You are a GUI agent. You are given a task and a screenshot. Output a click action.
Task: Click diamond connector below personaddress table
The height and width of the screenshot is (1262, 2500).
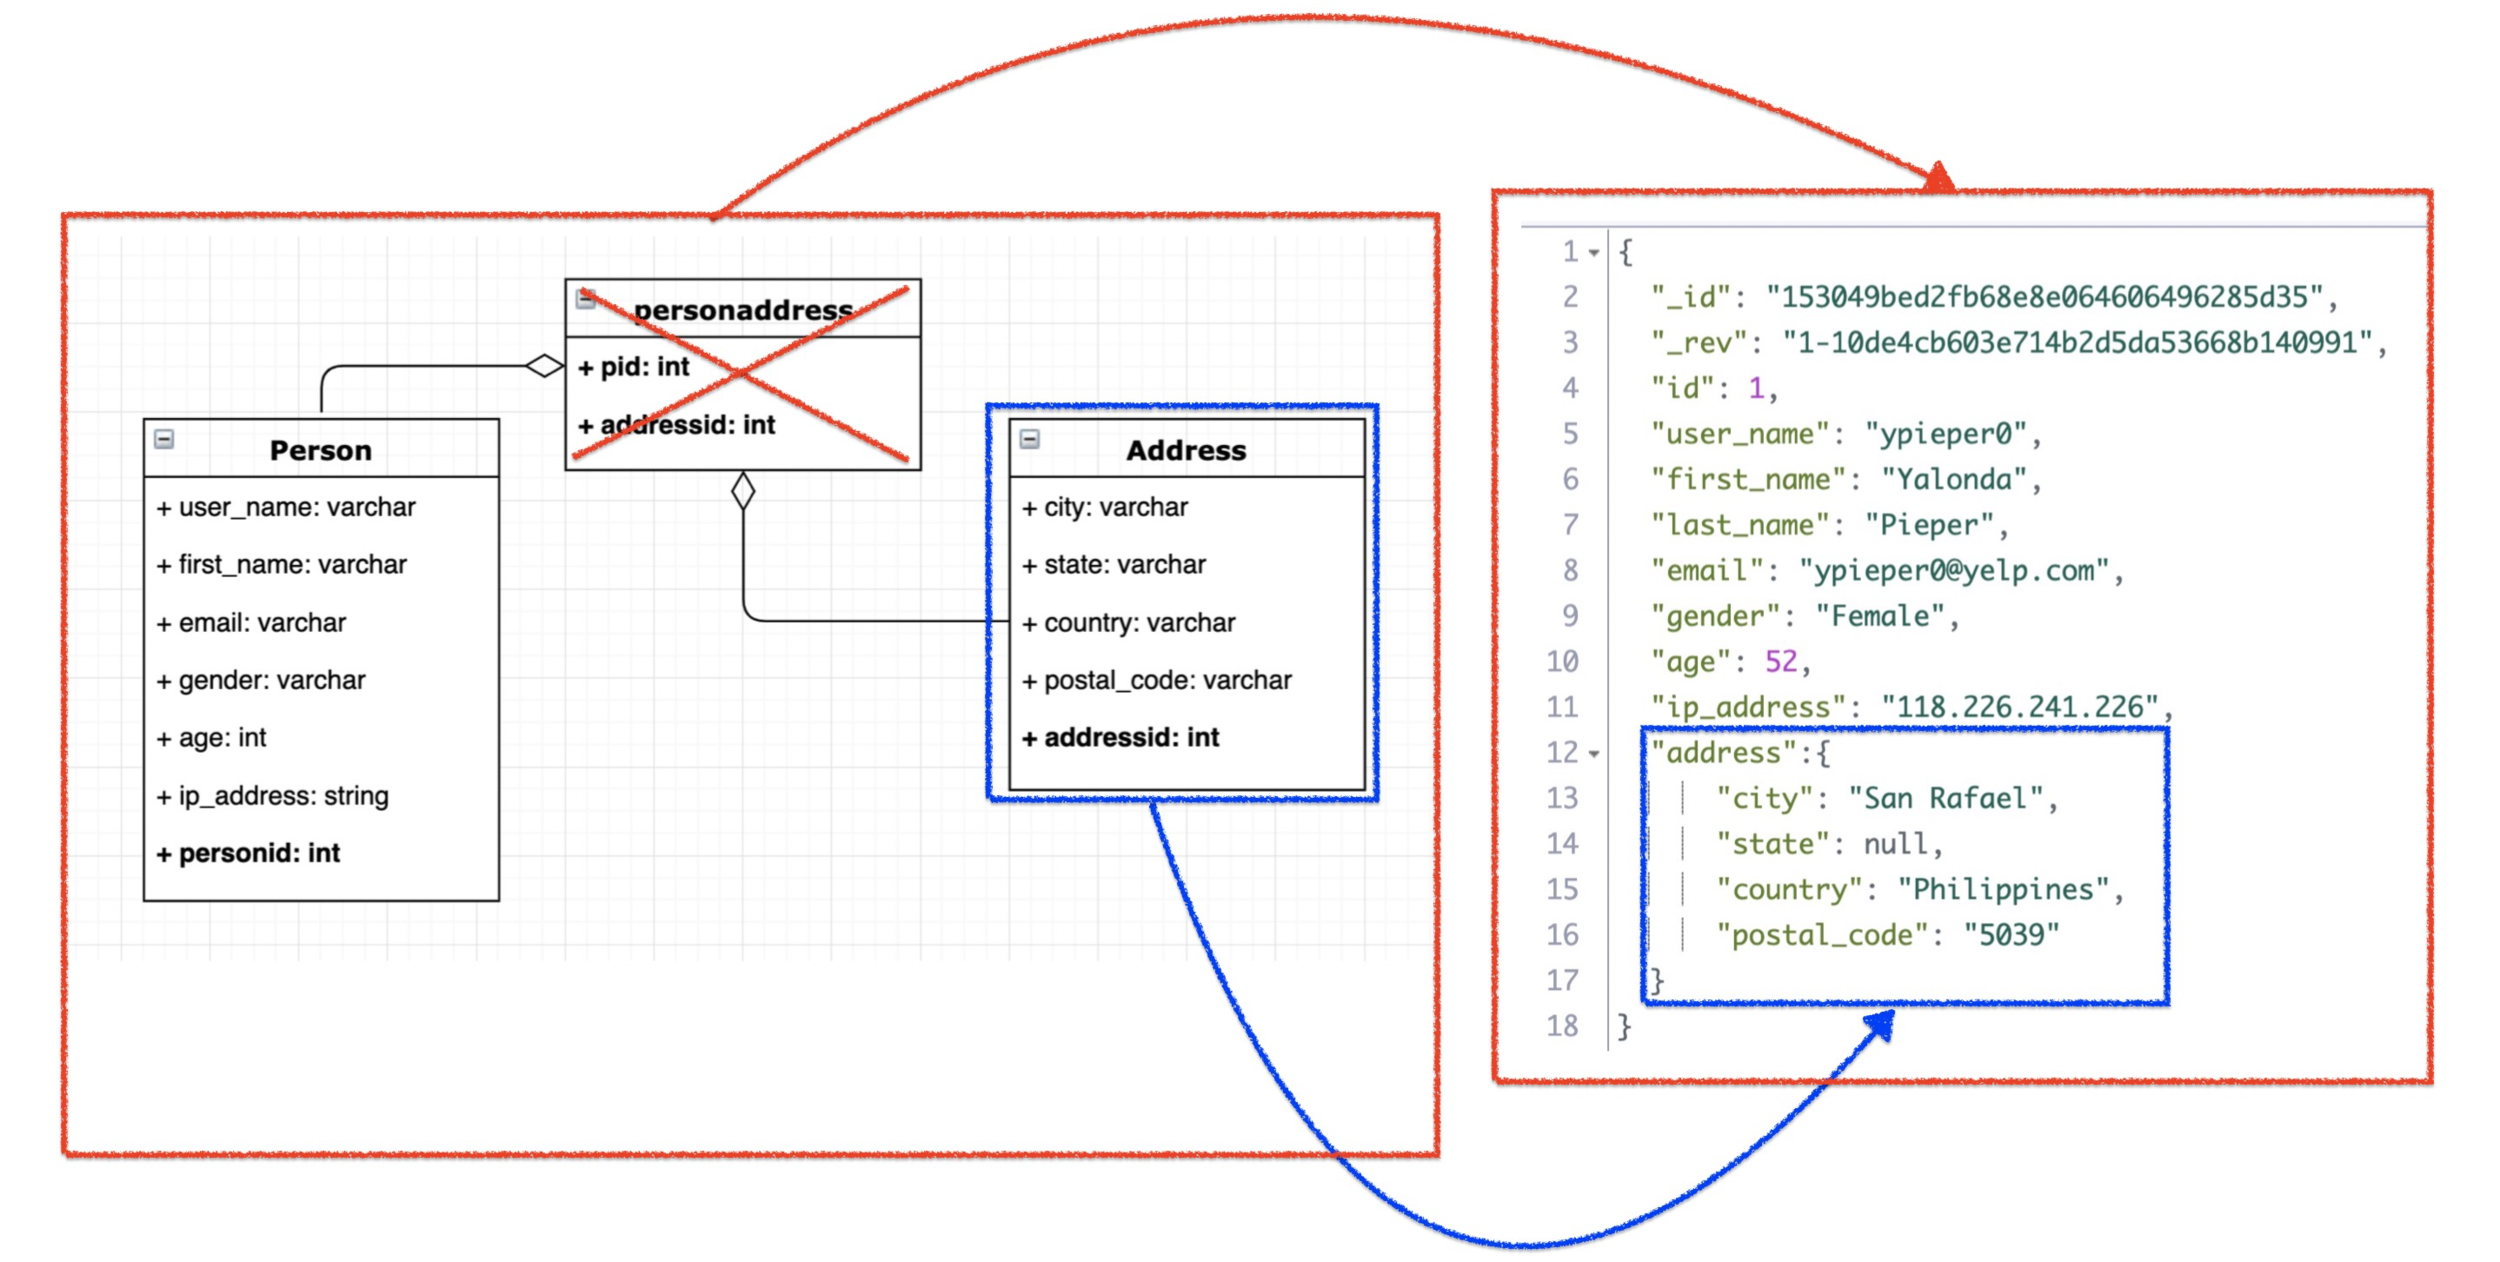[742, 491]
